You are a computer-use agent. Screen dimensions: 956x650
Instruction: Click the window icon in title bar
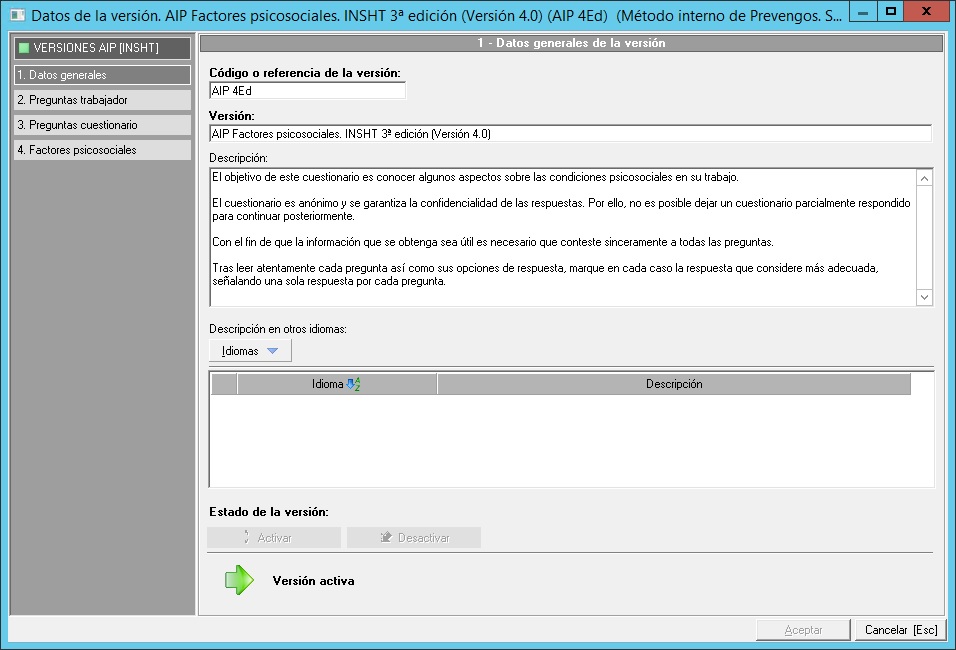[16, 15]
